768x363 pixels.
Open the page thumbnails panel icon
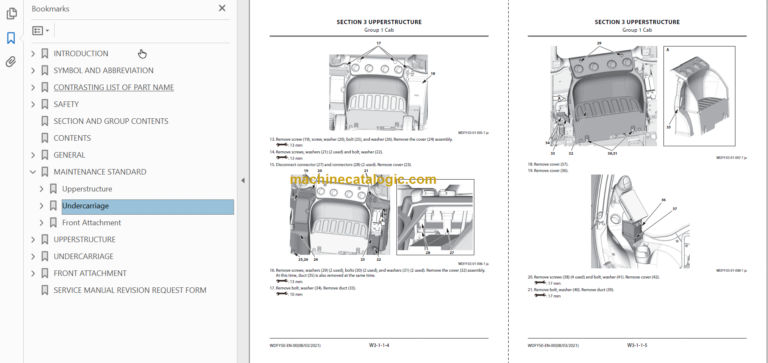click(x=11, y=14)
